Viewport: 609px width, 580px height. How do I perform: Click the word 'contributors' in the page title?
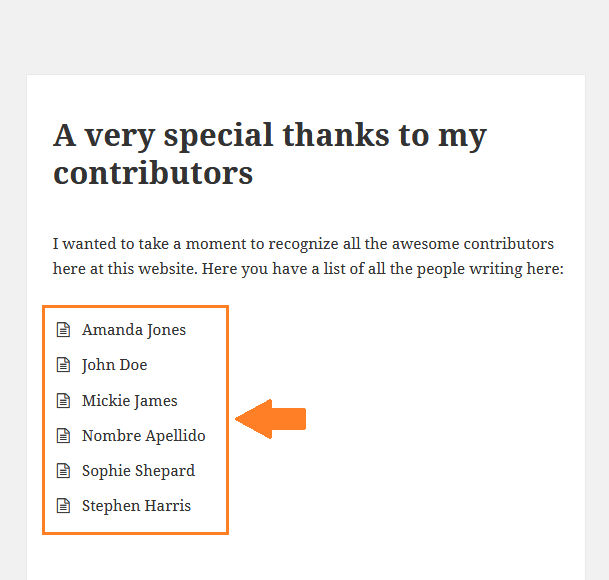click(x=153, y=173)
